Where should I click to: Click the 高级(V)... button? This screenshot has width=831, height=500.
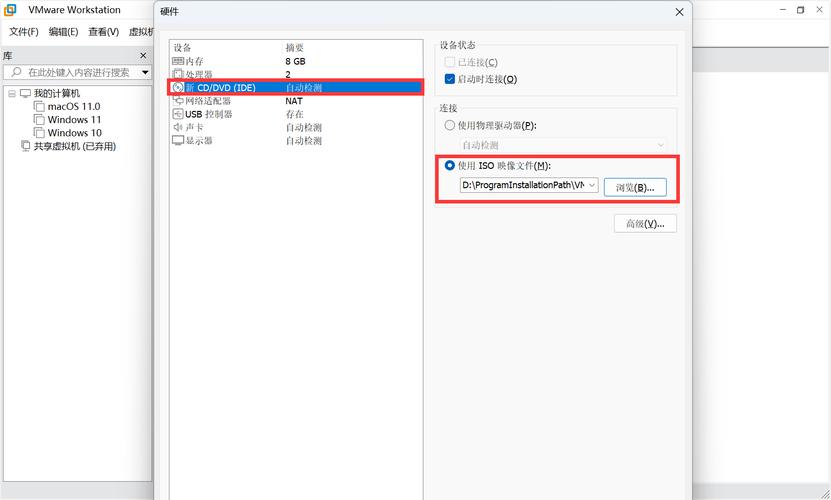(645, 224)
